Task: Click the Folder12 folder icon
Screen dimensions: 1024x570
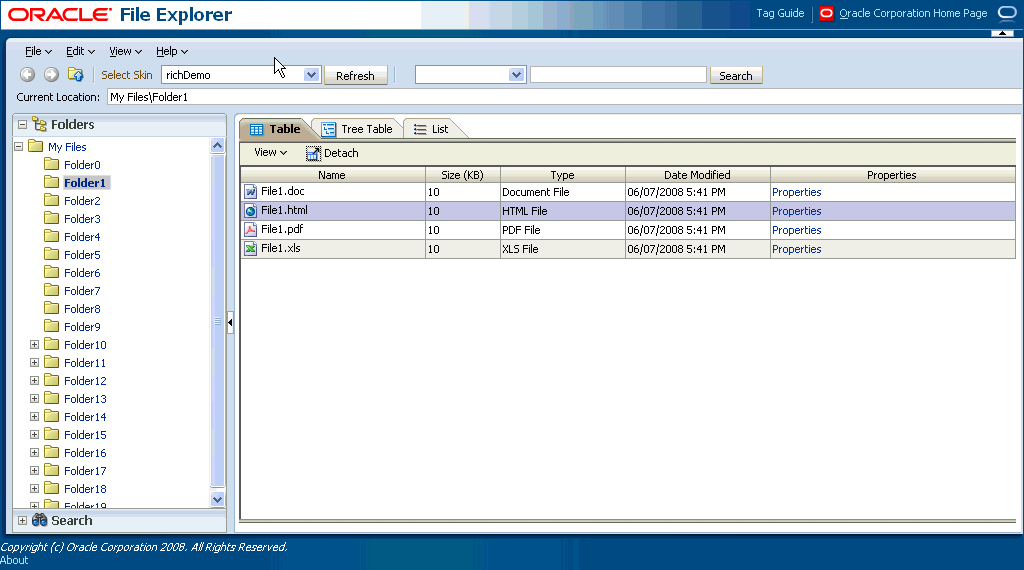Action: (52, 380)
